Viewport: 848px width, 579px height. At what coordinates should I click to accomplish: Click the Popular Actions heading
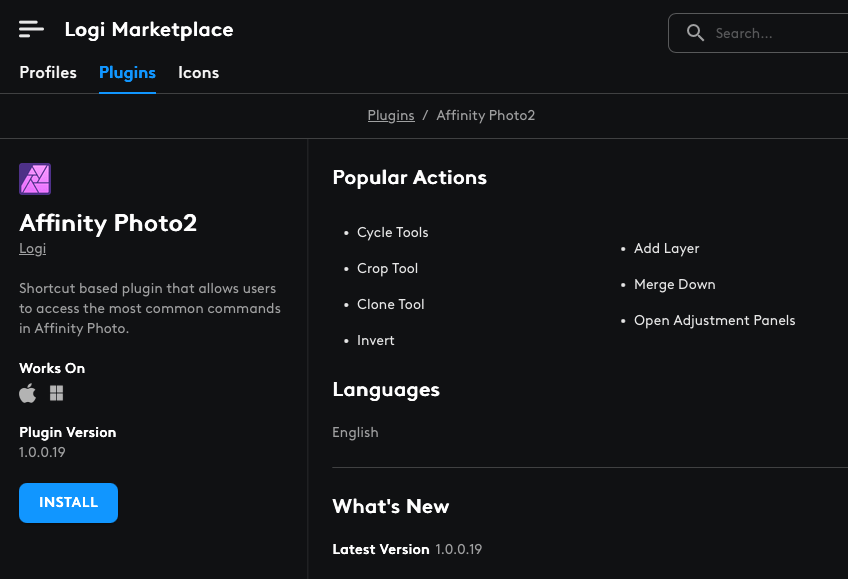click(409, 178)
